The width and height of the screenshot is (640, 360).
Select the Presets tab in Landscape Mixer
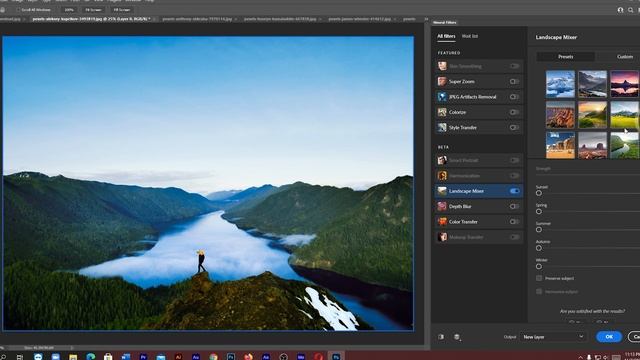point(565,57)
